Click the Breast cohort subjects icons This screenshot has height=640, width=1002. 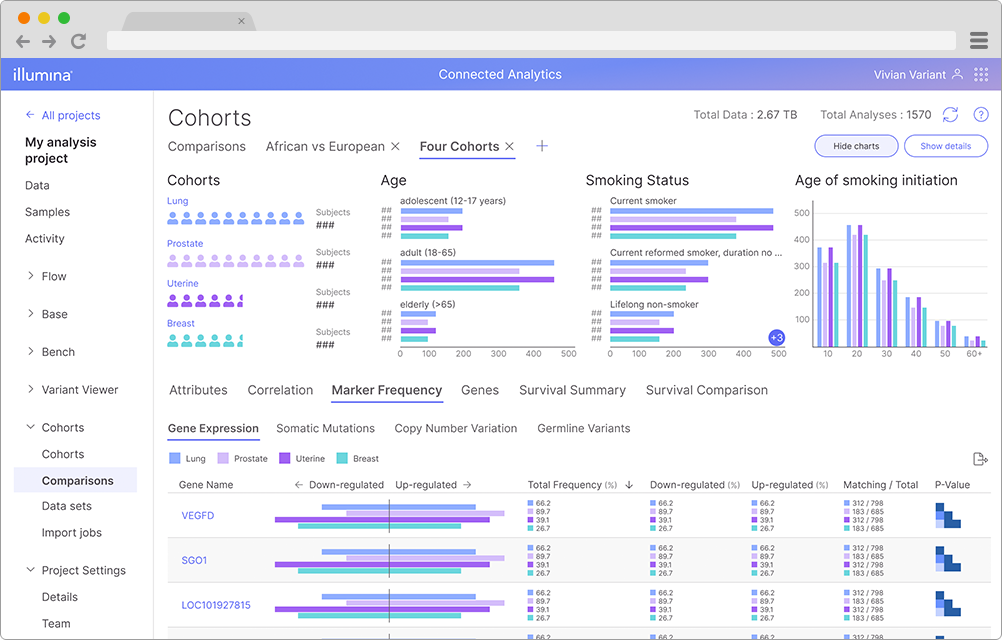tap(205, 341)
